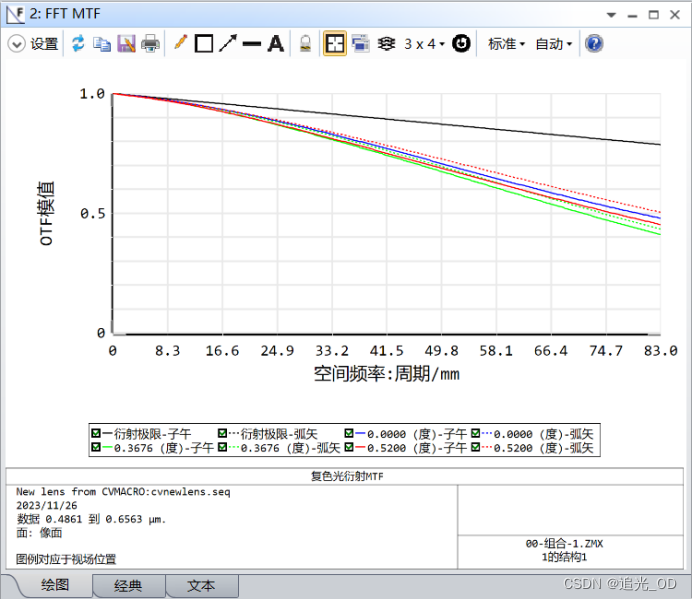Toggle the active cursor crosshair button
Image resolution: width=692 pixels, height=600 pixels.
tap(335, 43)
